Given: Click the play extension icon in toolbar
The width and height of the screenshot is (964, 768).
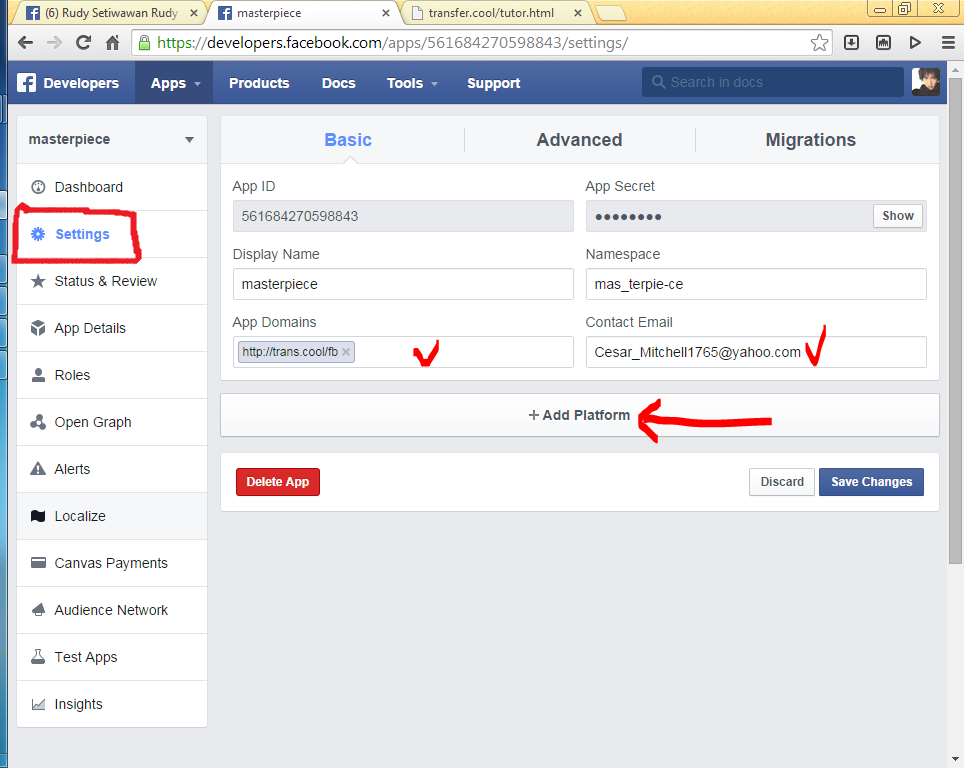Looking at the screenshot, I should point(915,42).
